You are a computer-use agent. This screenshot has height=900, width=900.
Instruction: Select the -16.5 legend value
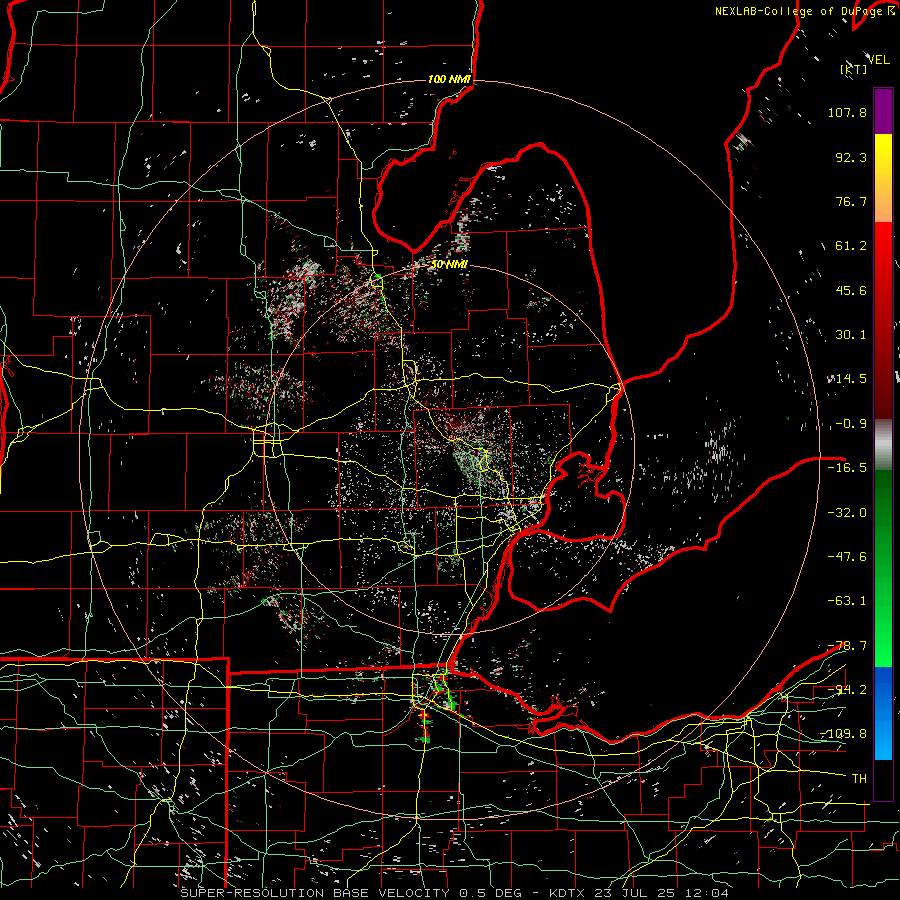(x=847, y=468)
